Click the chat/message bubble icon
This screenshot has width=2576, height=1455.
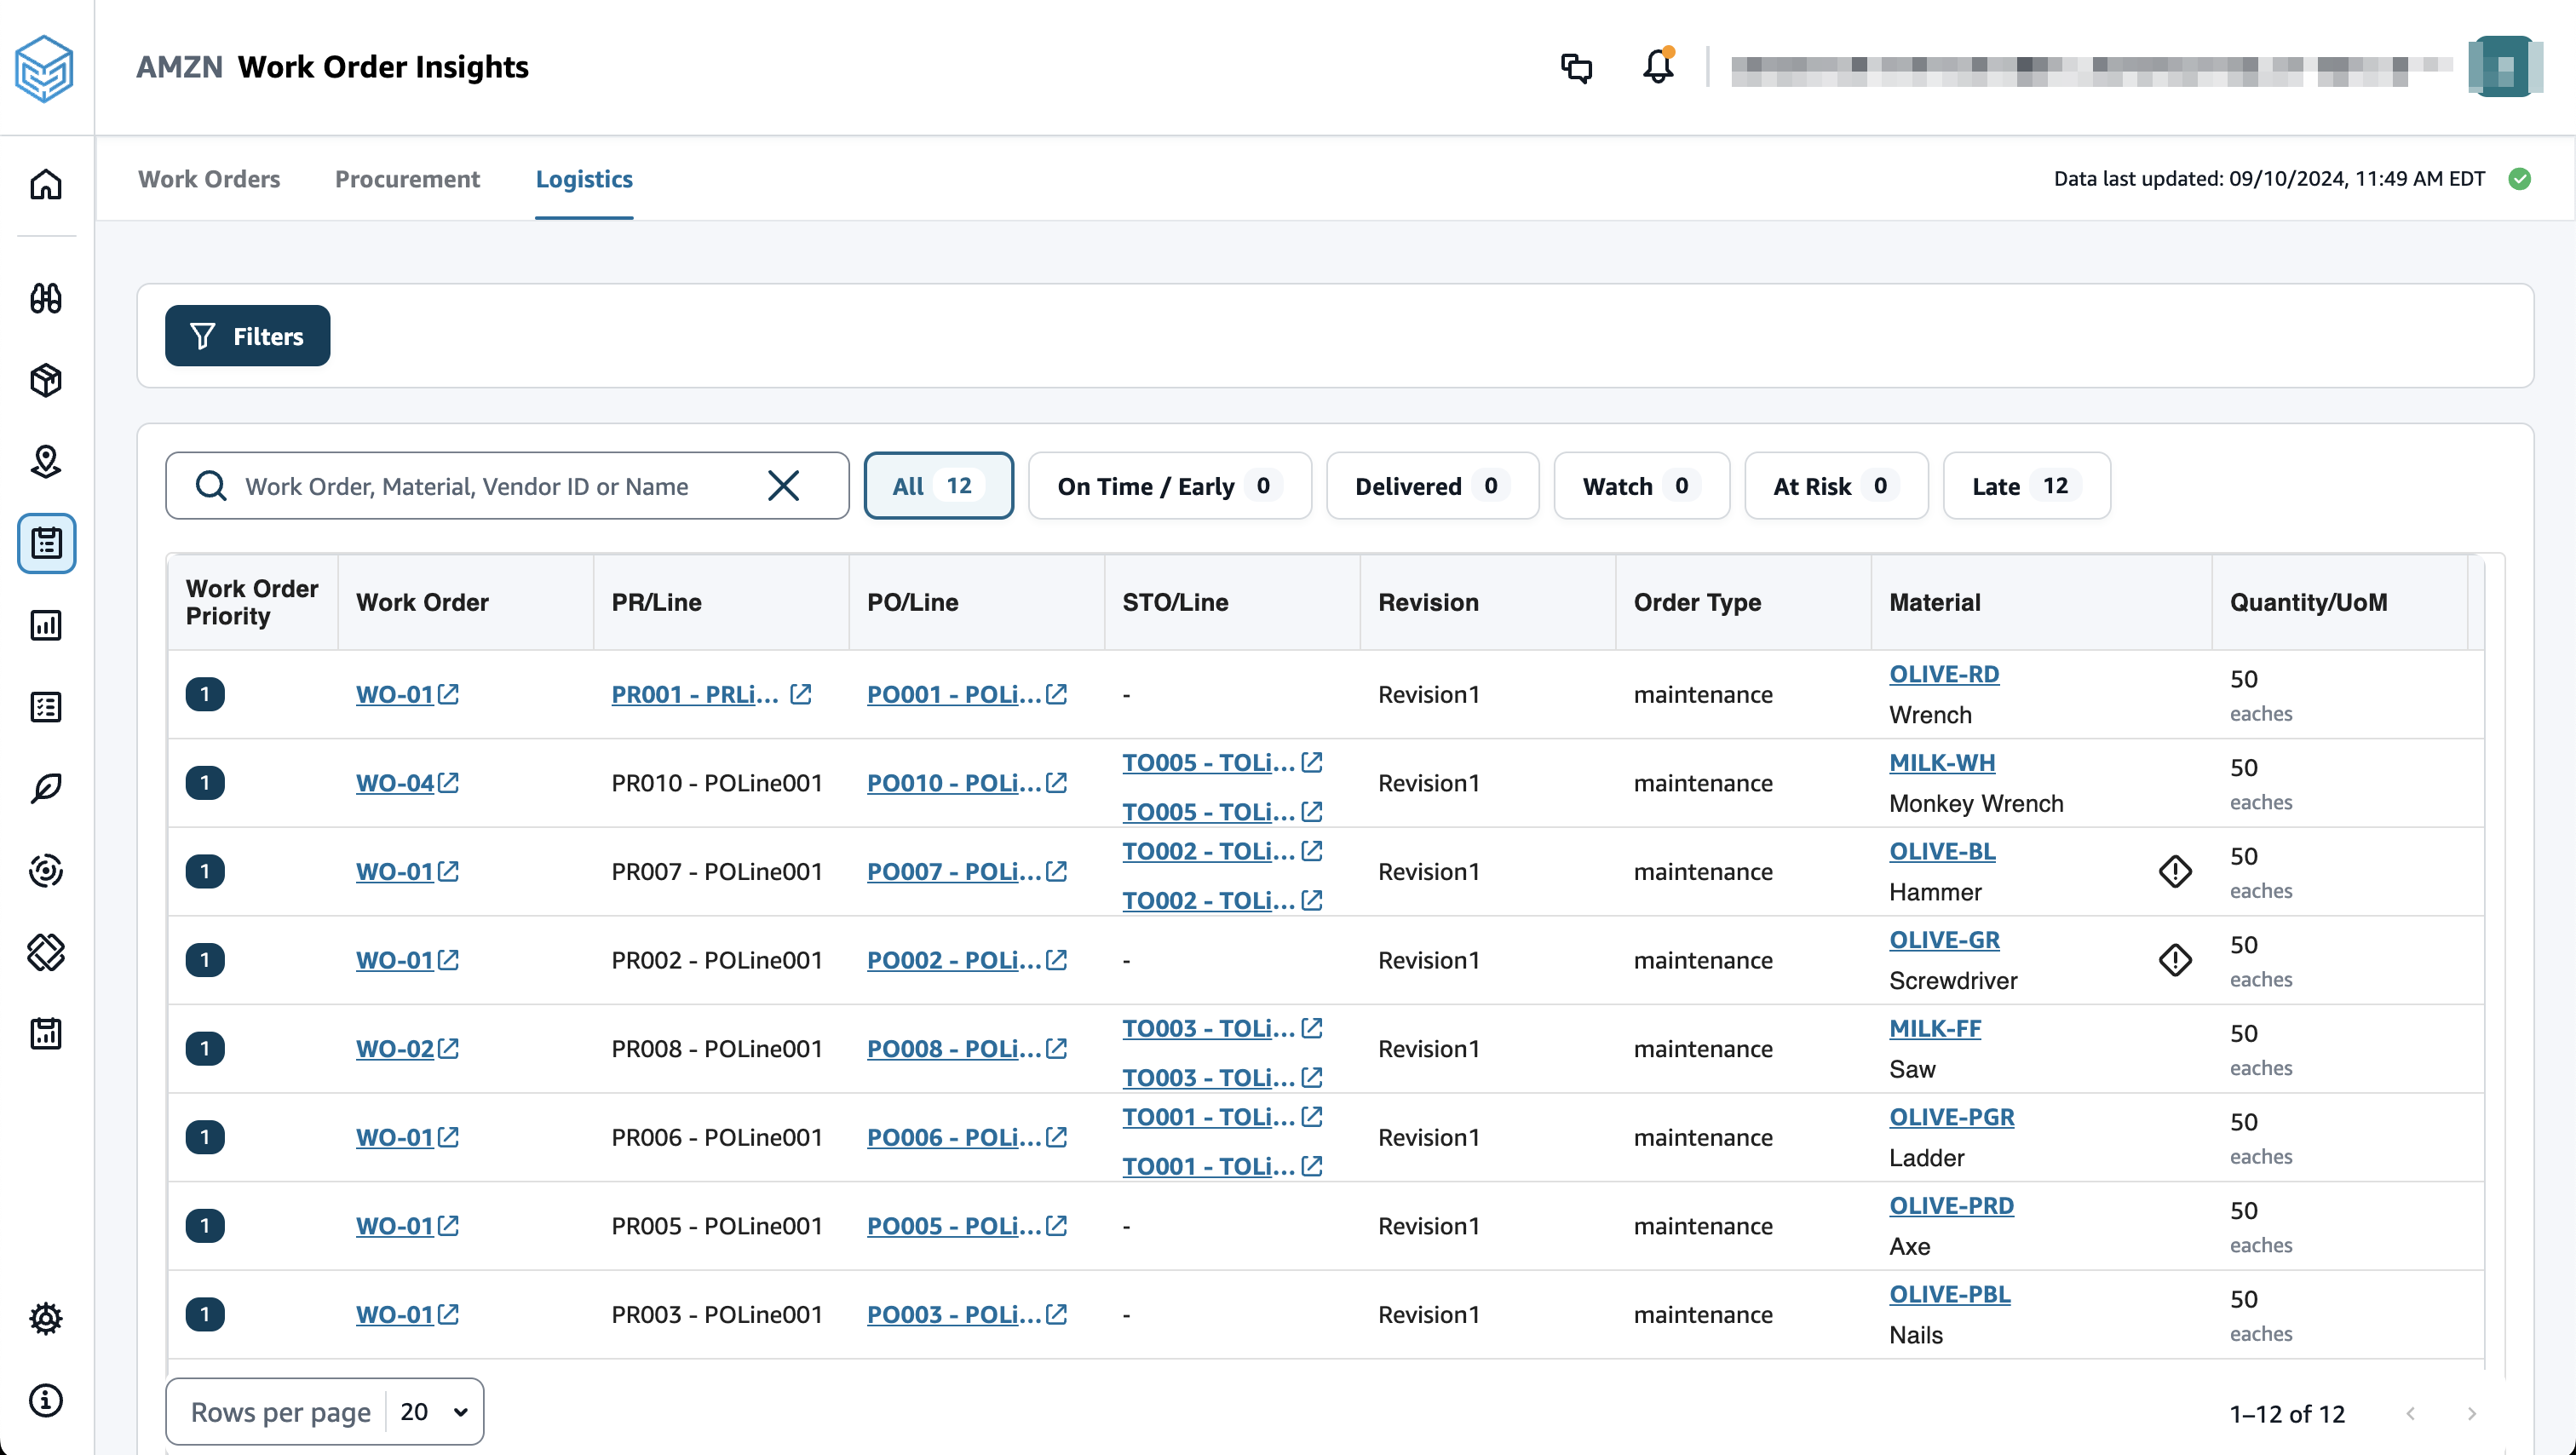pos(1577,67)
